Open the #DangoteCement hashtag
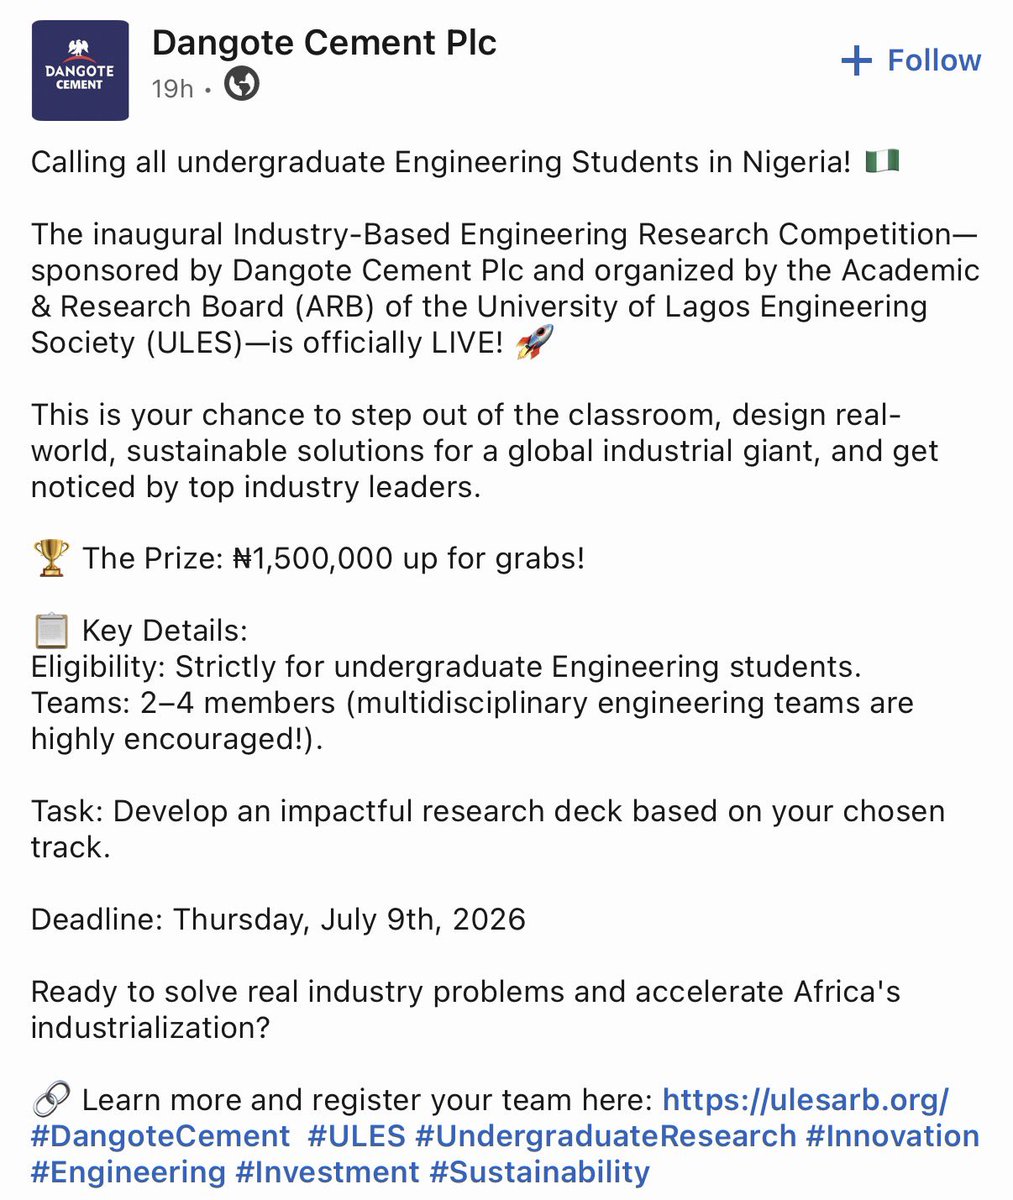 pos(161,1136)
